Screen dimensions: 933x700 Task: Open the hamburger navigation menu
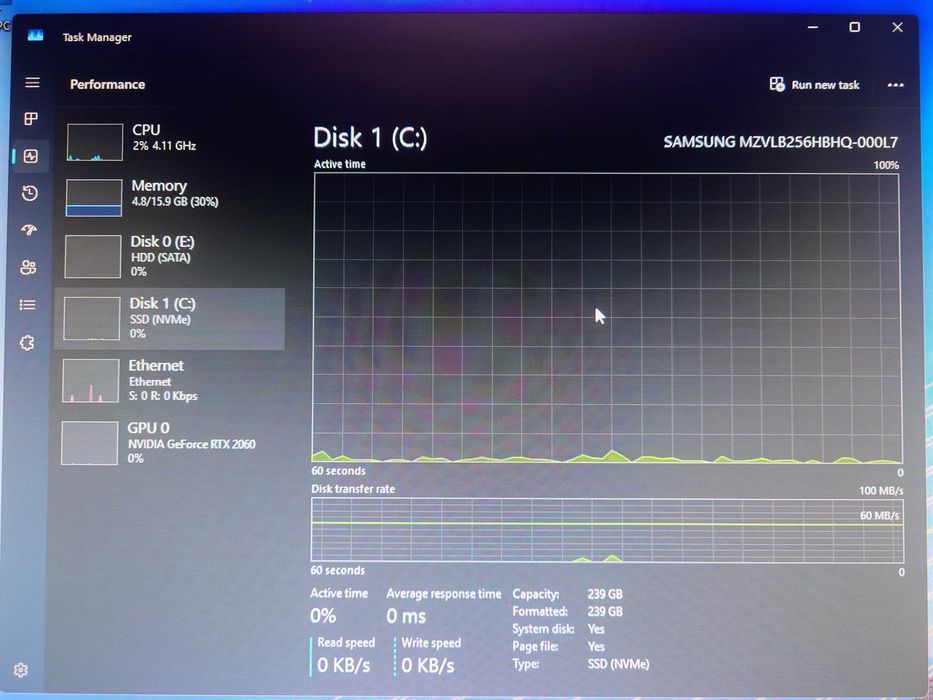click(32, 82)
